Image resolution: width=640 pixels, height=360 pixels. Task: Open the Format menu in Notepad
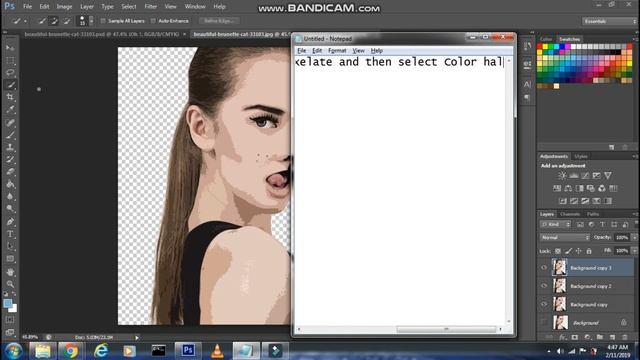[x=337, y=51]
